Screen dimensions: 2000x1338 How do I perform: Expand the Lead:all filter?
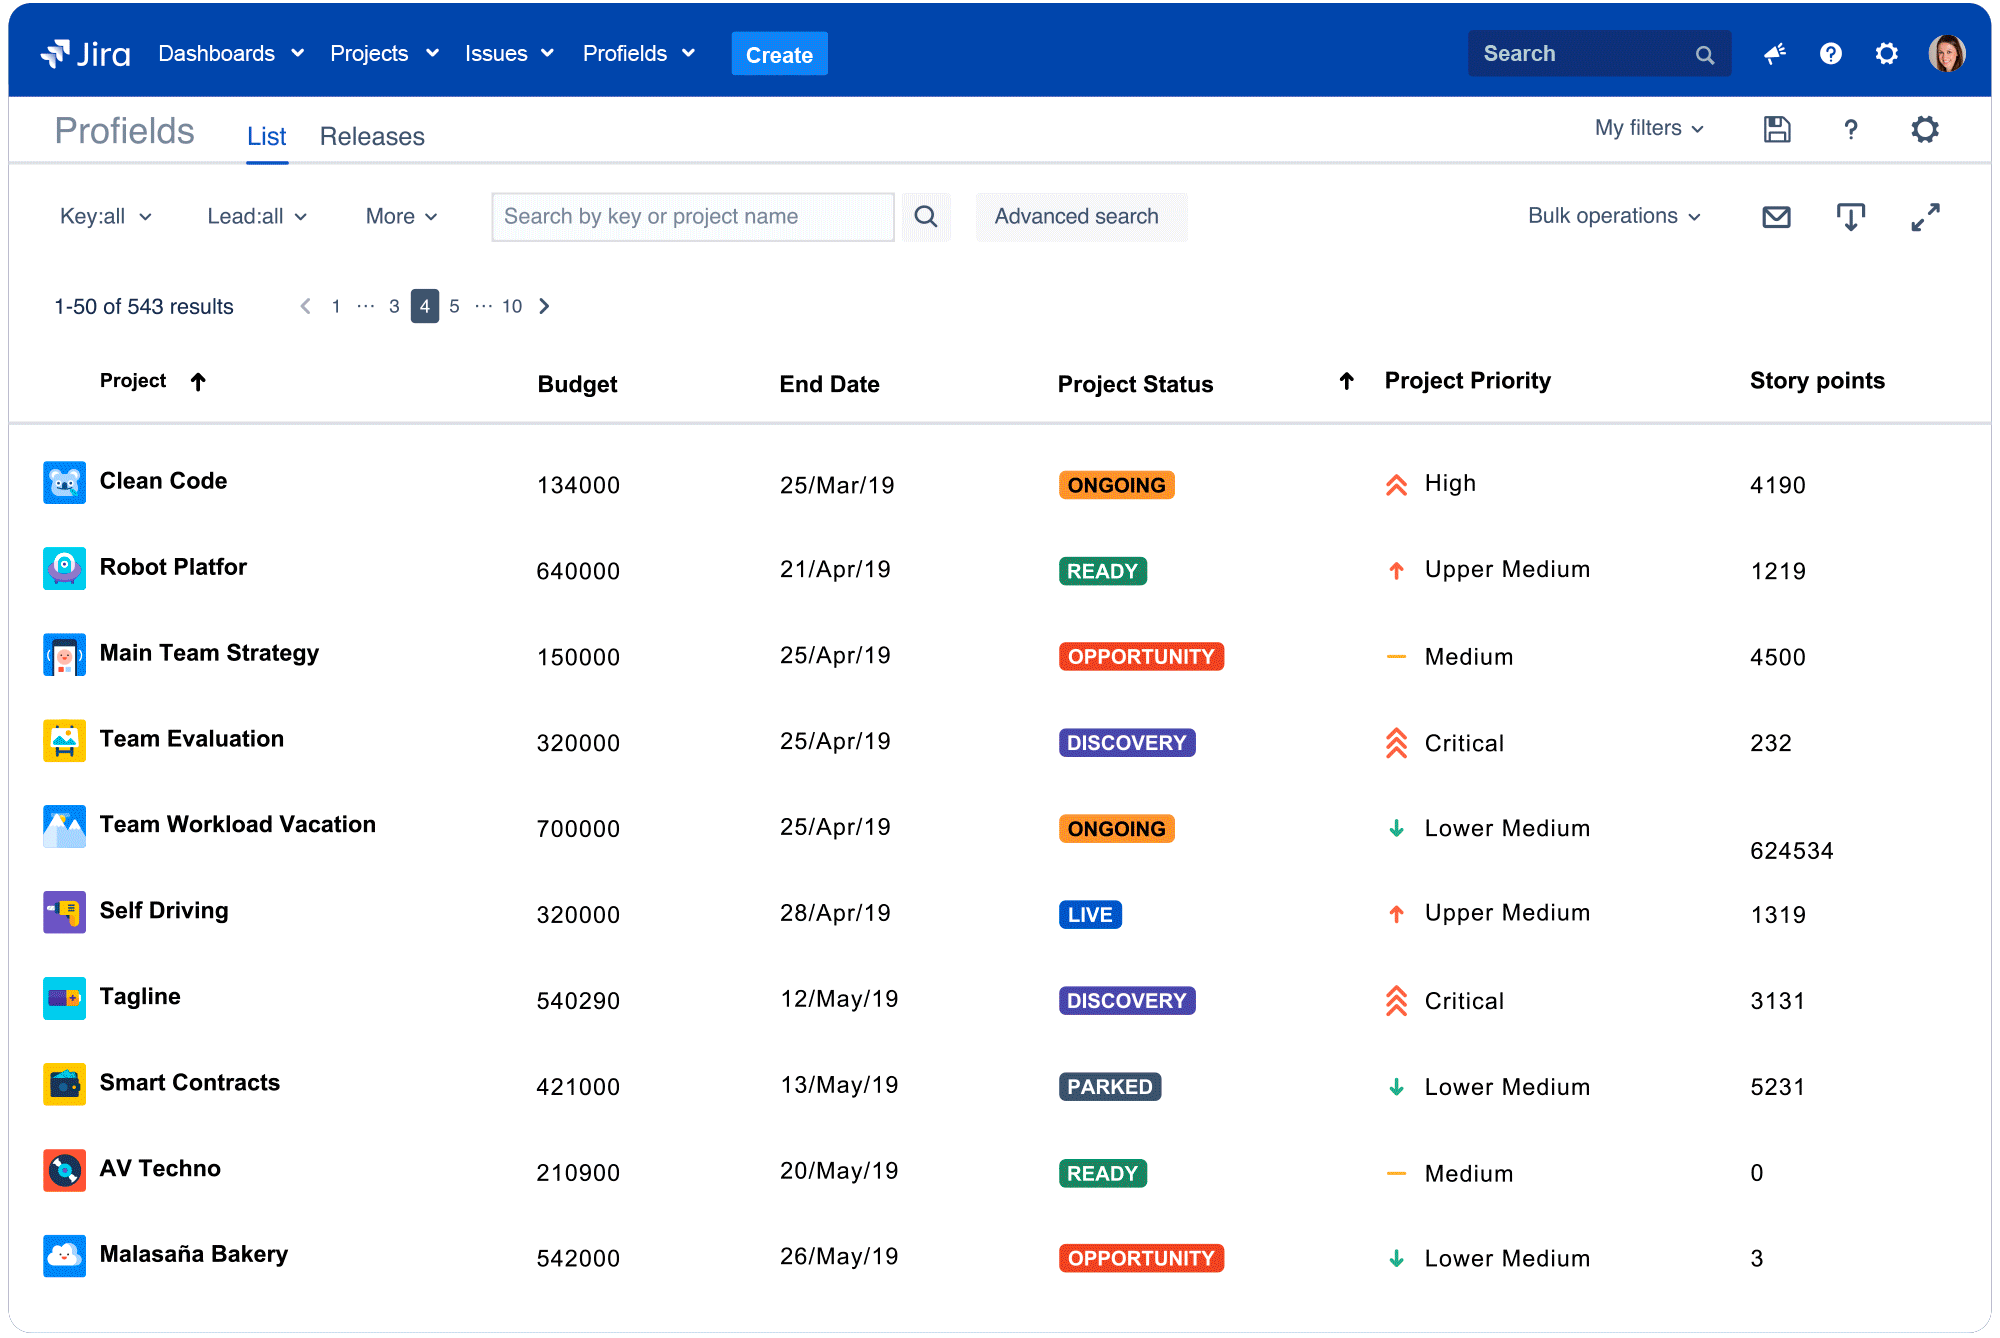click(257, 217)
